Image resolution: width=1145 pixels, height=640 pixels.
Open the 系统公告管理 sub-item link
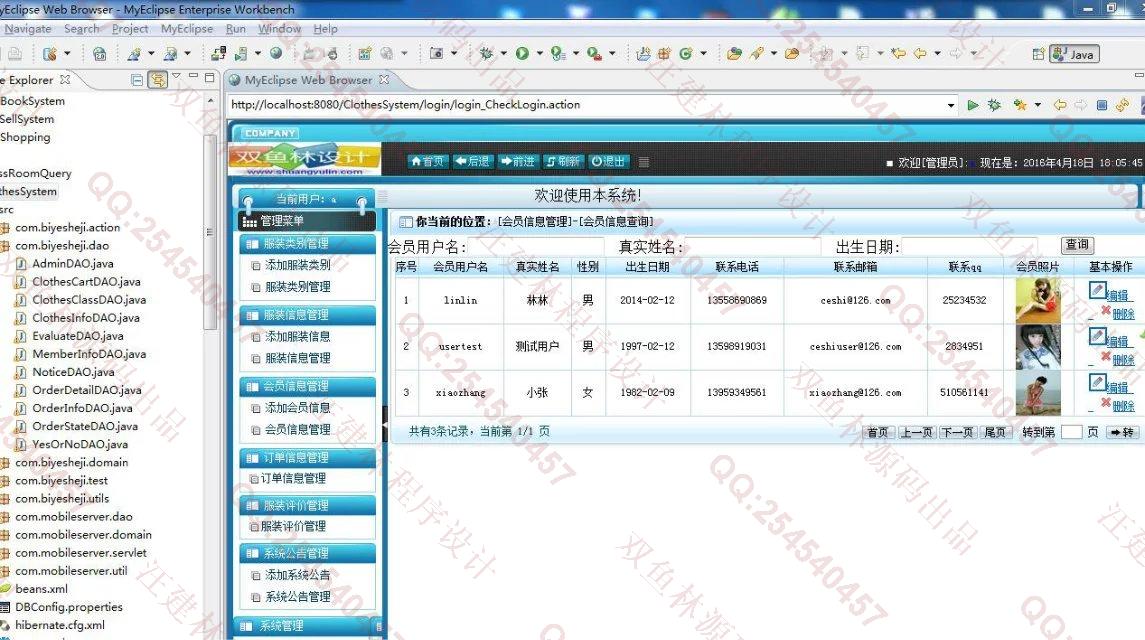click(297, 597)
